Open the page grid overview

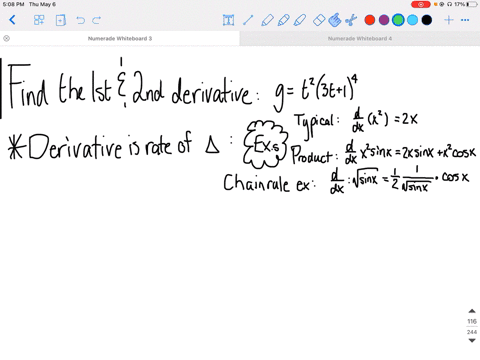coord(39,20)
